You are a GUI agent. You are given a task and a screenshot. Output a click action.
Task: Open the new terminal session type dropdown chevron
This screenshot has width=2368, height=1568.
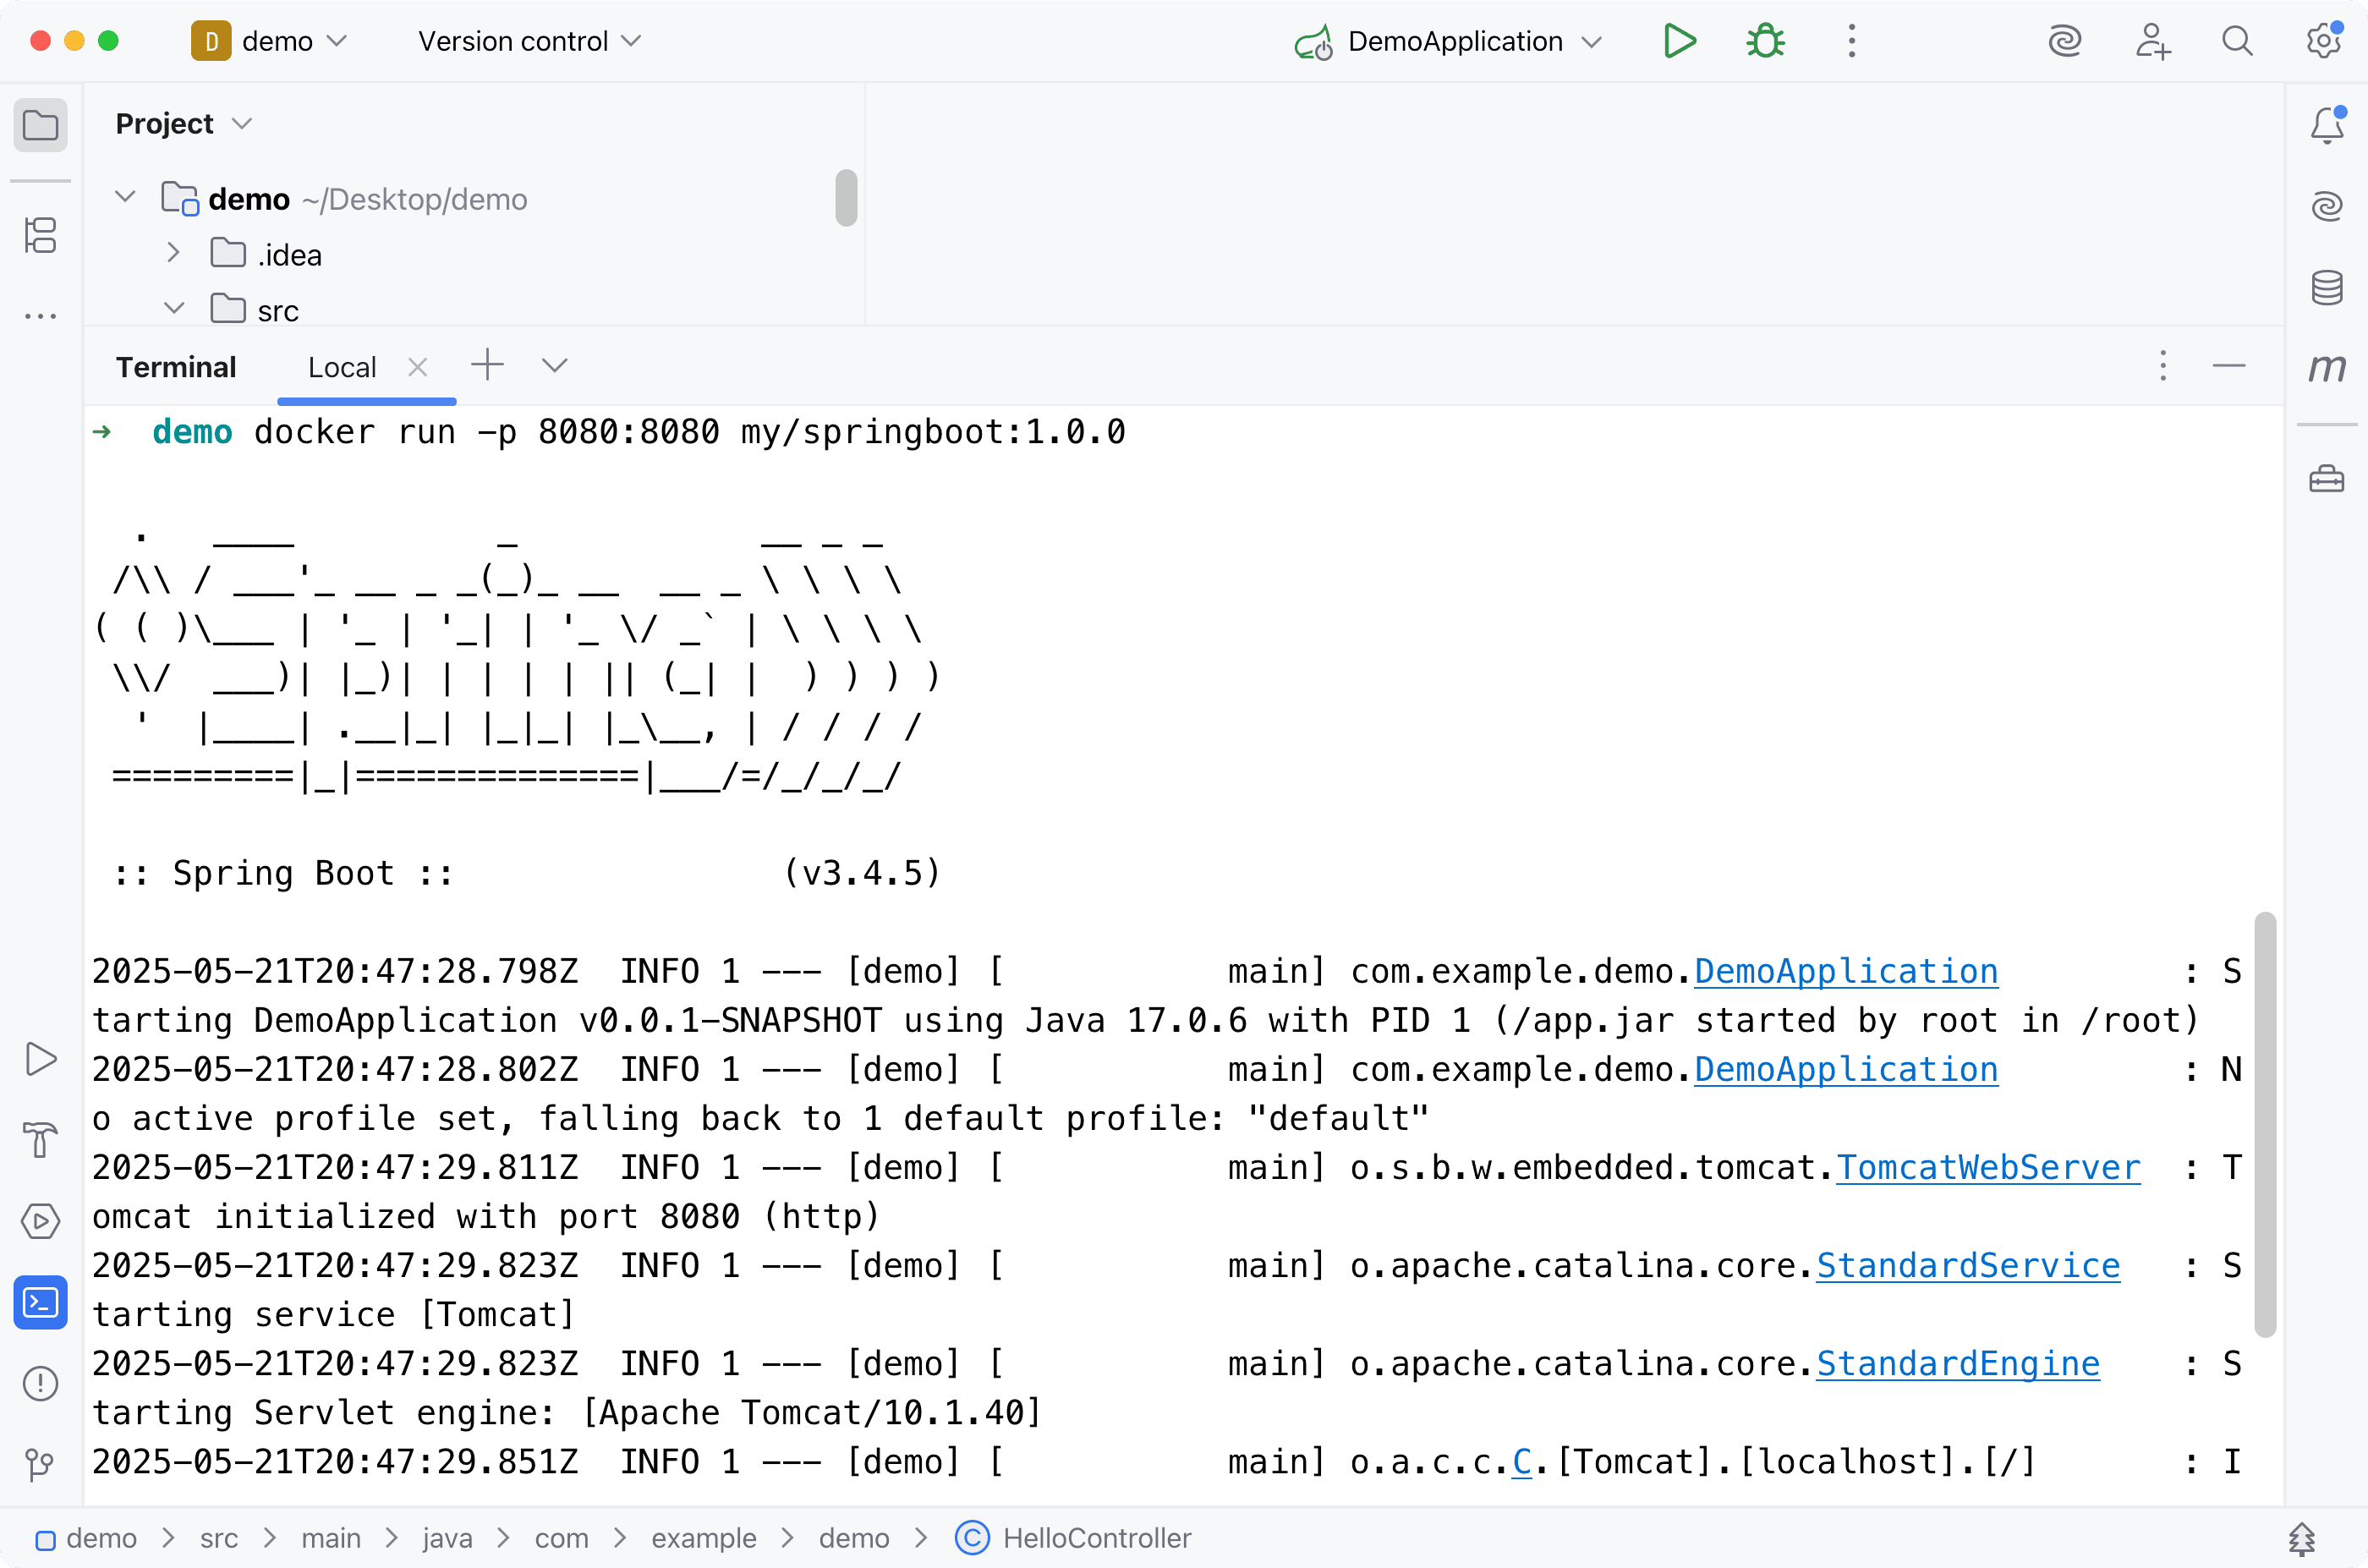coord(555,366)
